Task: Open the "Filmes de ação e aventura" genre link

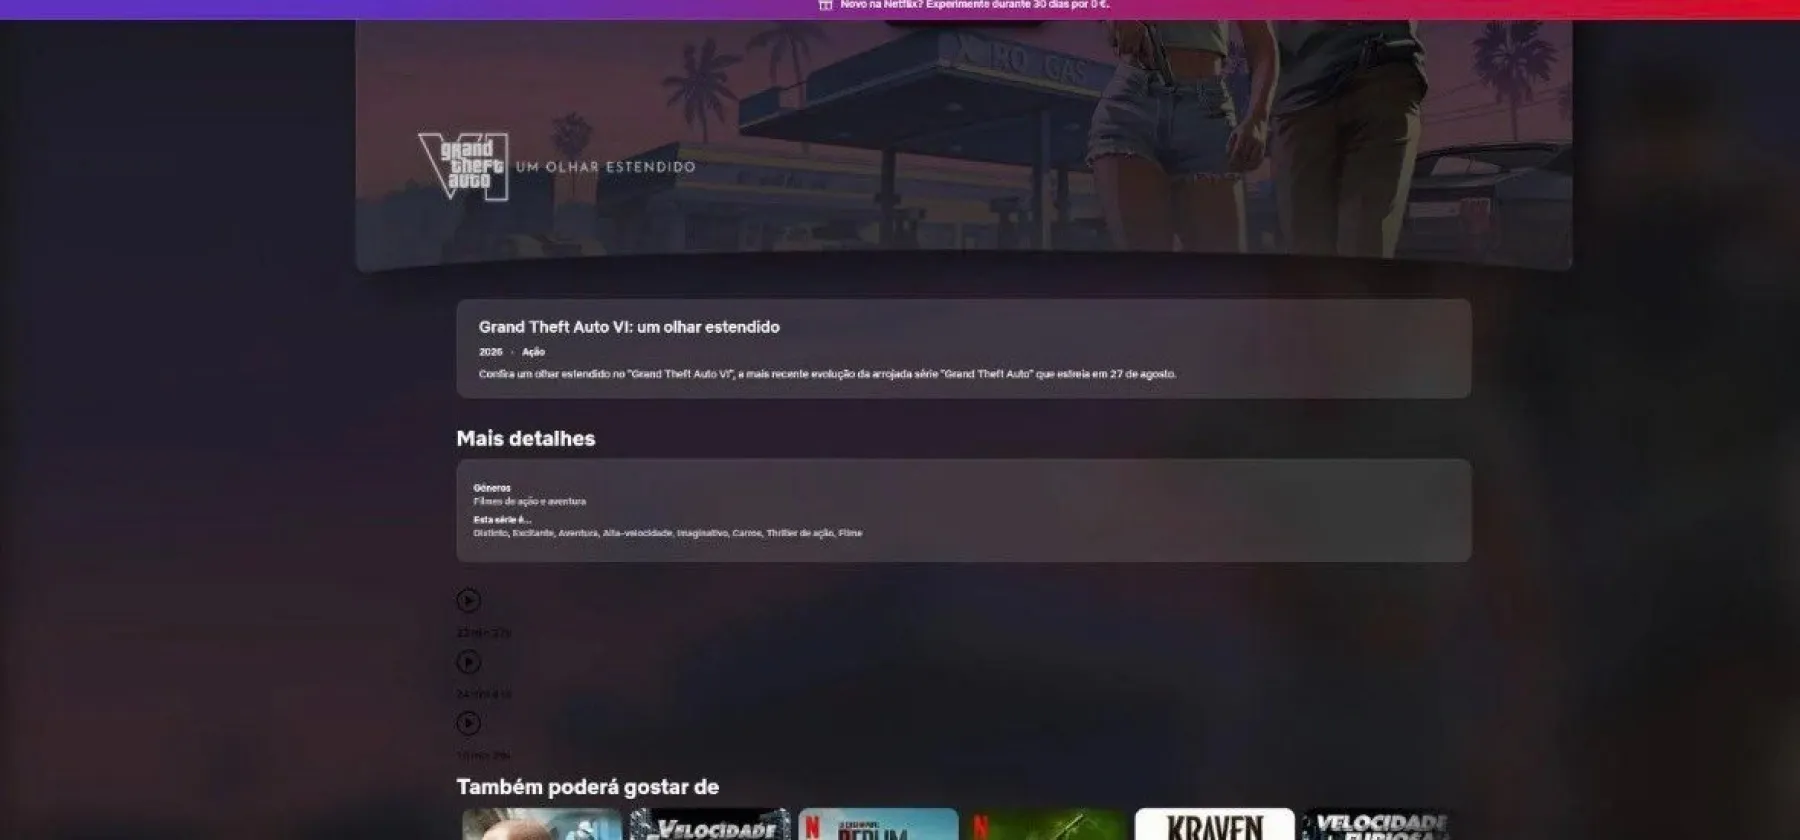Action: coord(529,501)
